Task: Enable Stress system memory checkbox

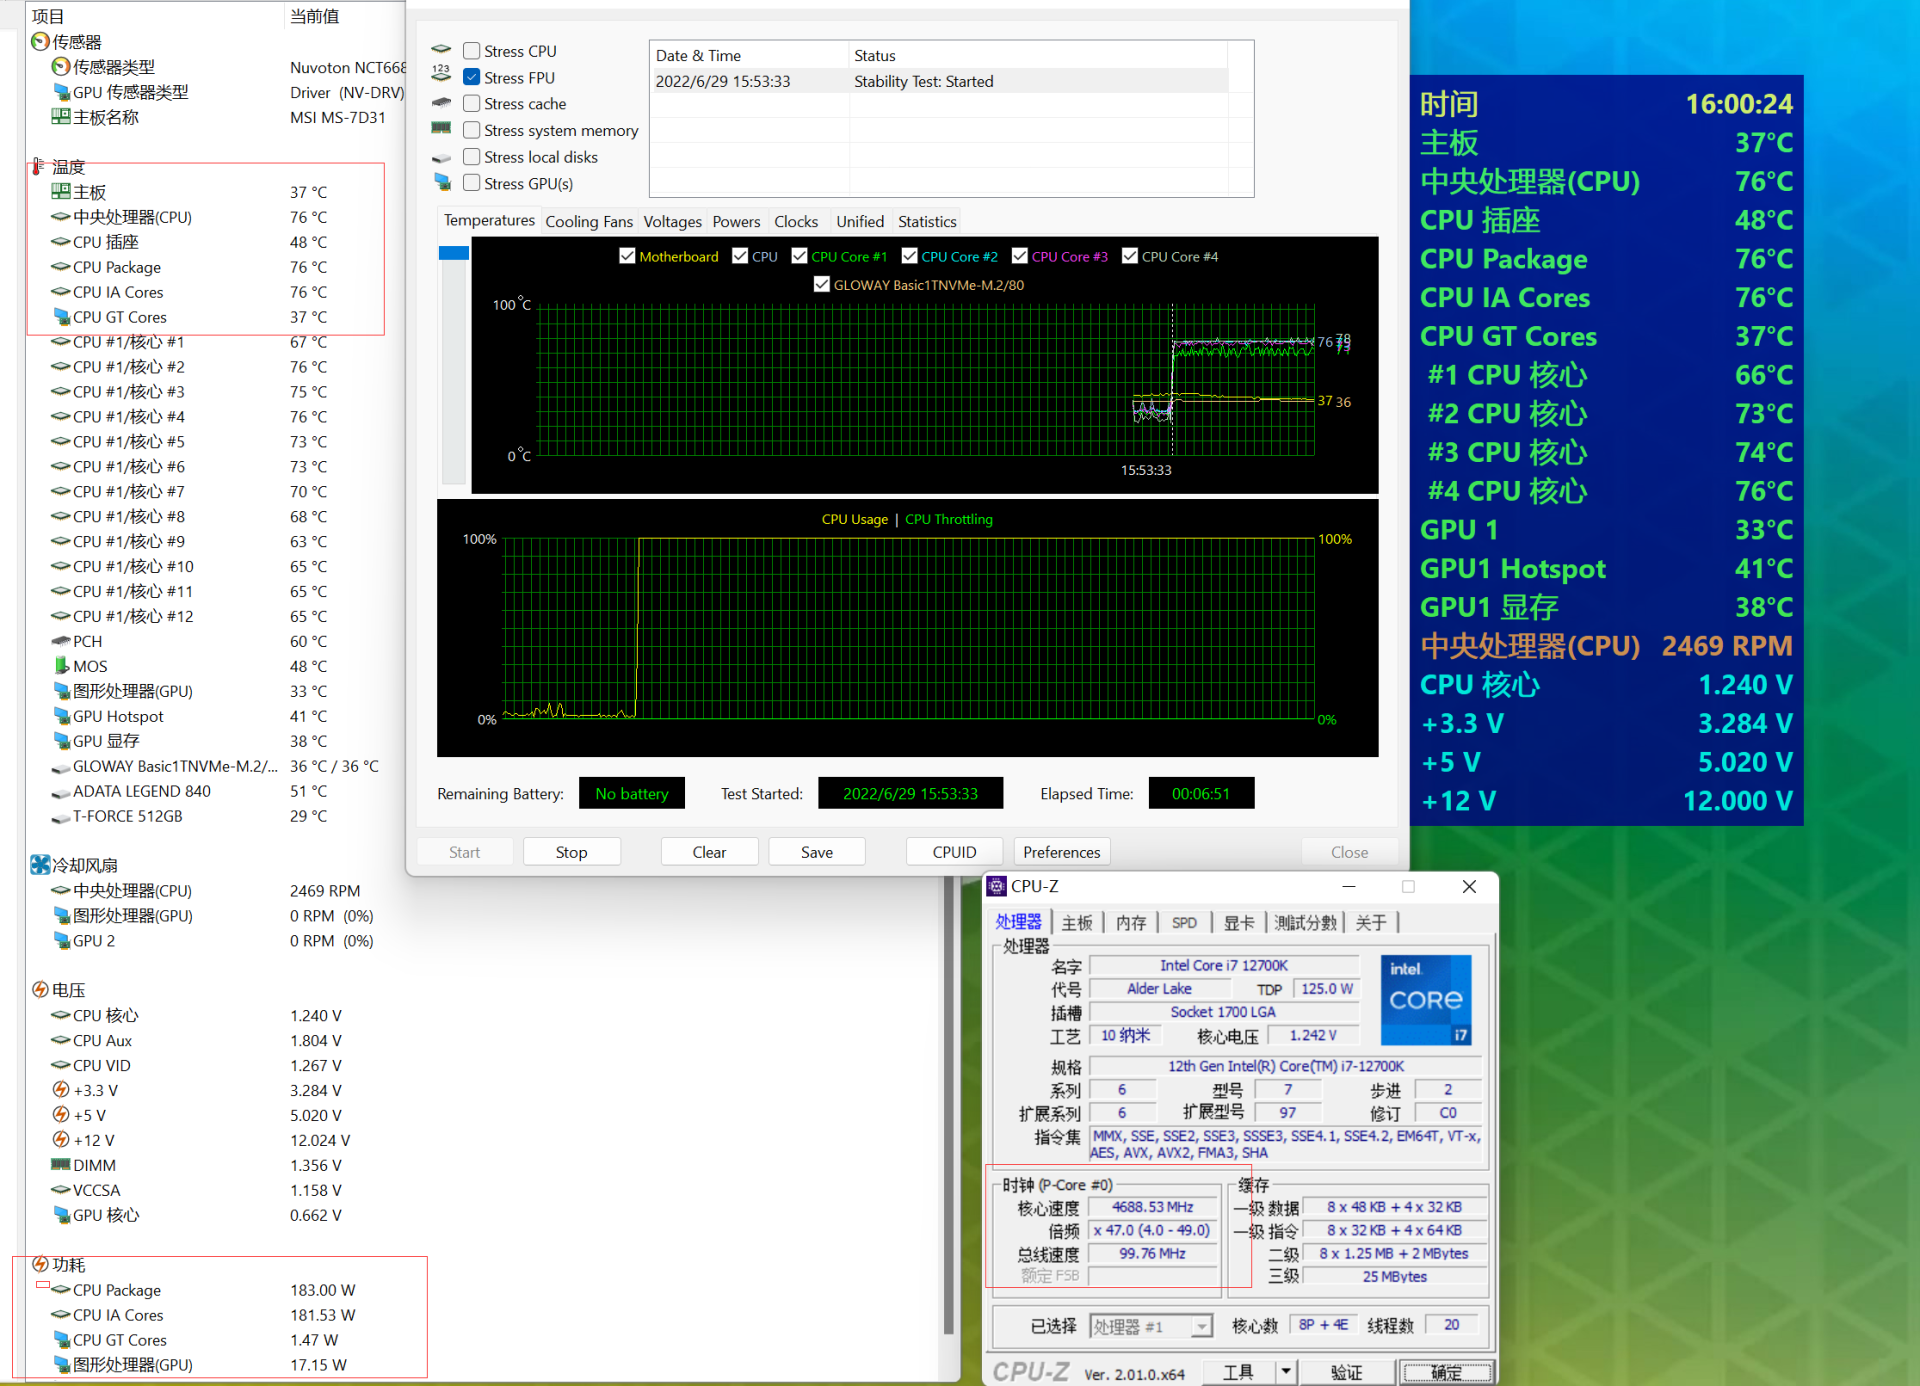Action: [x=472, y=130]
